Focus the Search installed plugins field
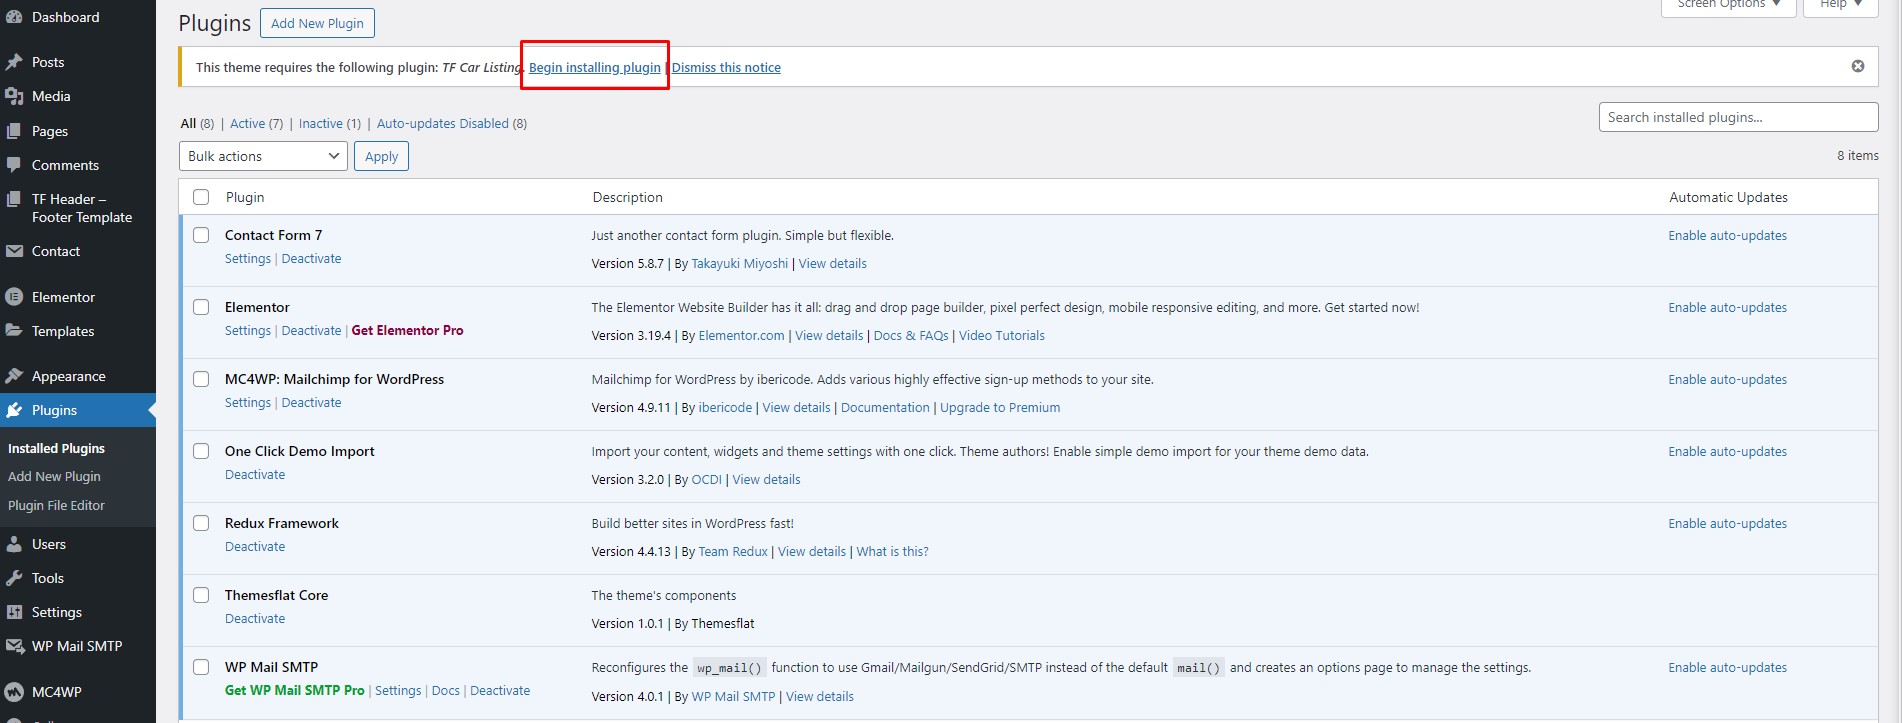Image resolution: width=1902 pixels, height=723 pixels. click(x=1738, y=117)
